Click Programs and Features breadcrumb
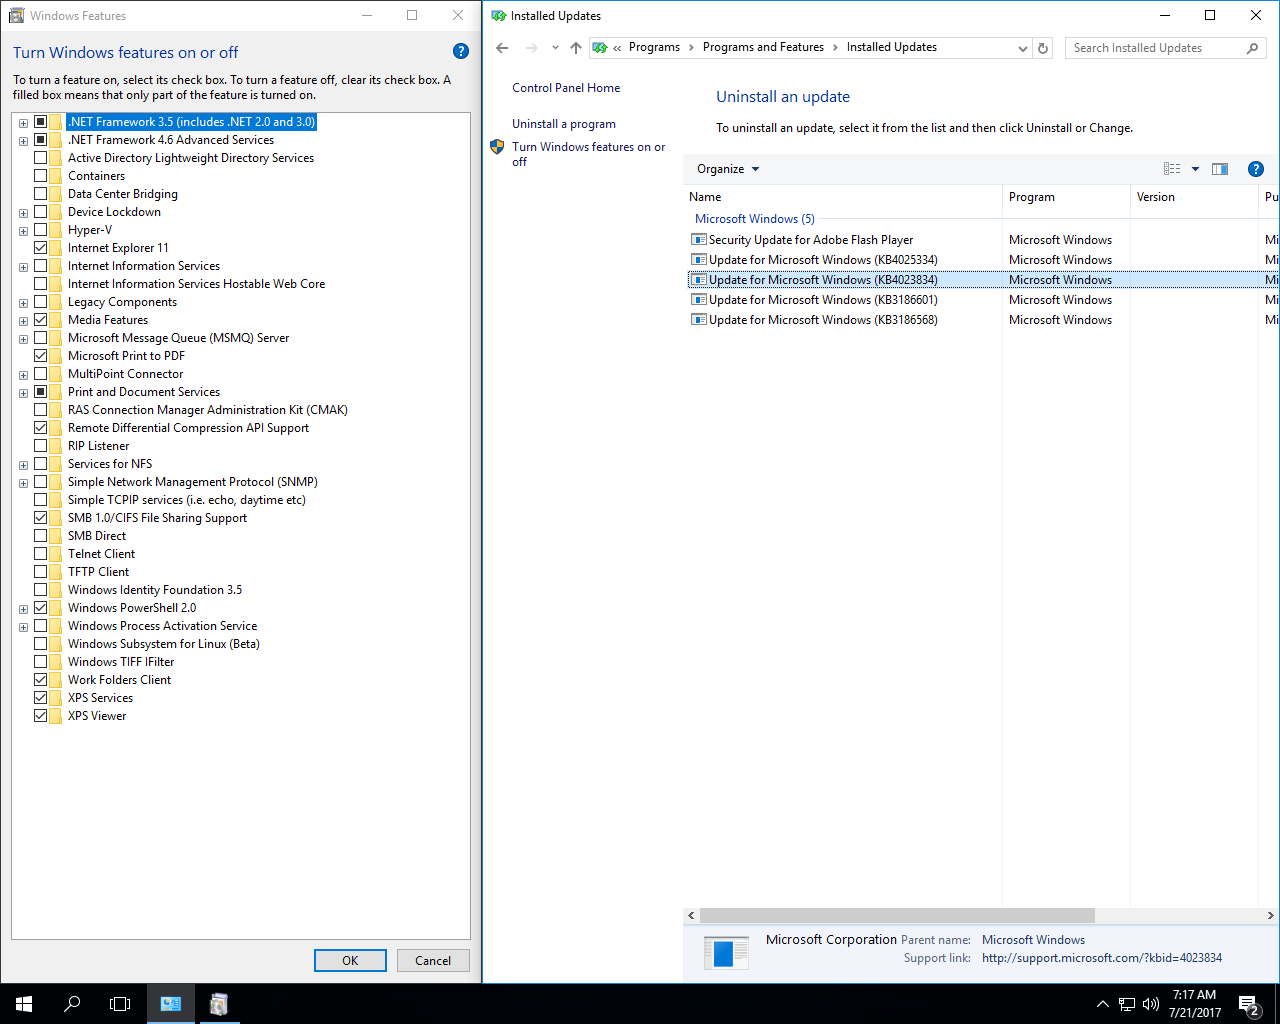 763,47
